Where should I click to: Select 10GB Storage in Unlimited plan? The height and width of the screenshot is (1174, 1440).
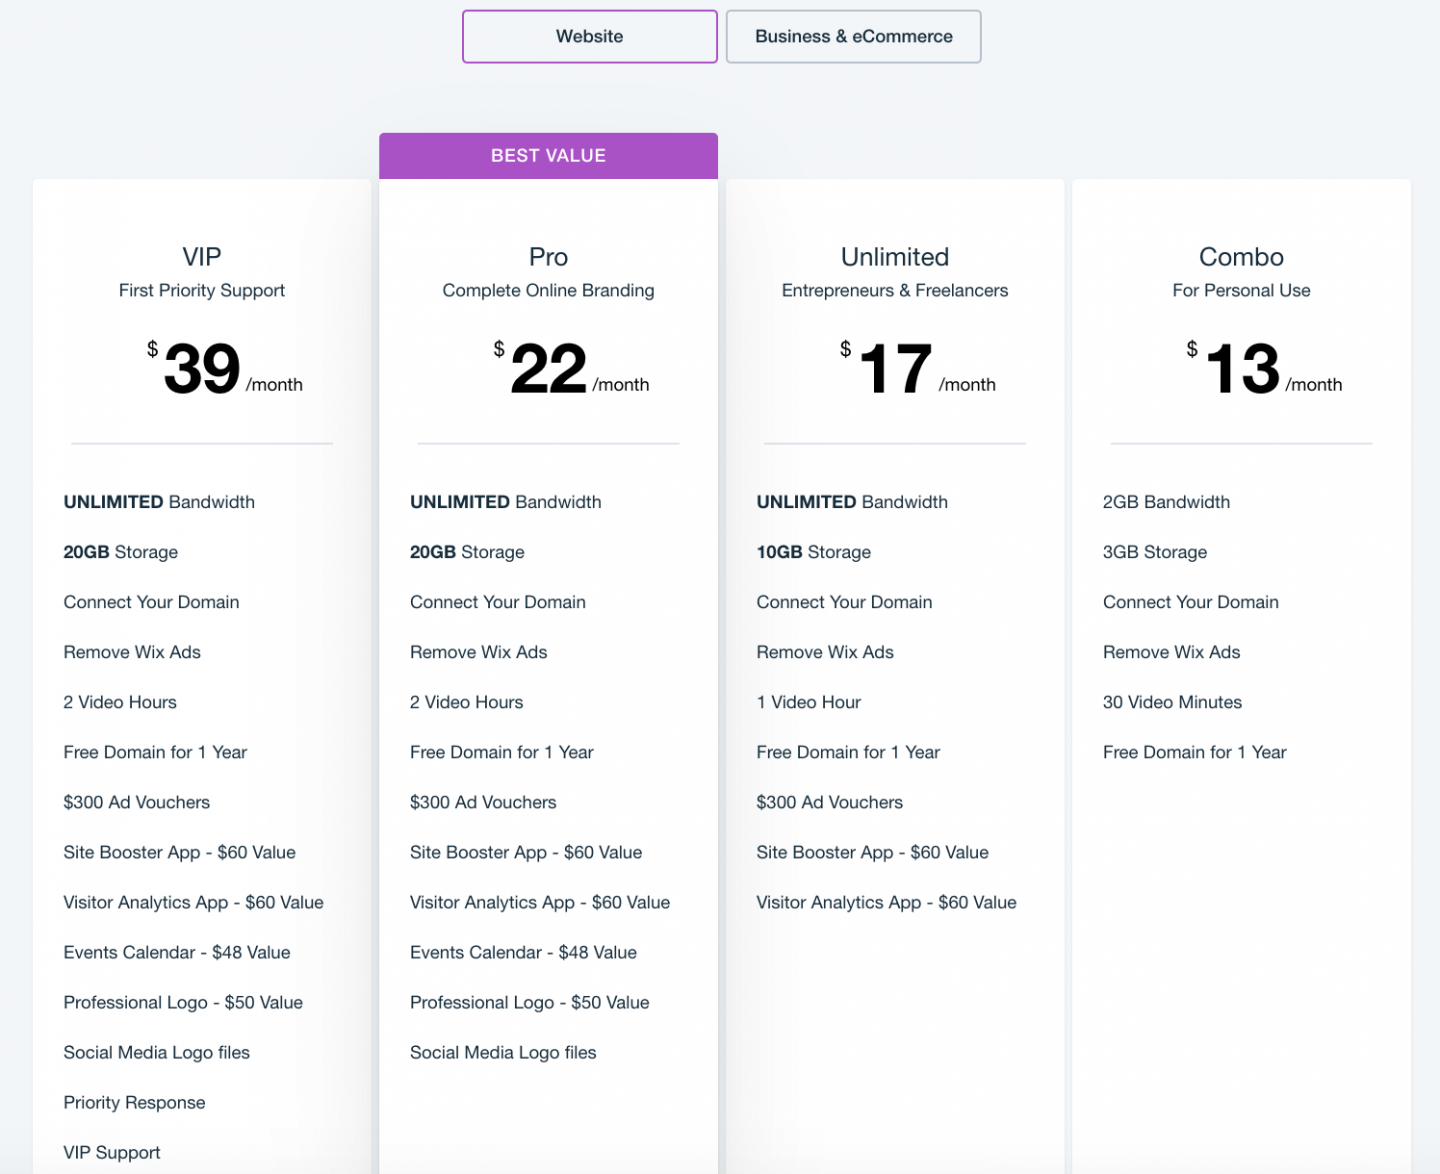click(x=813, y=552)
